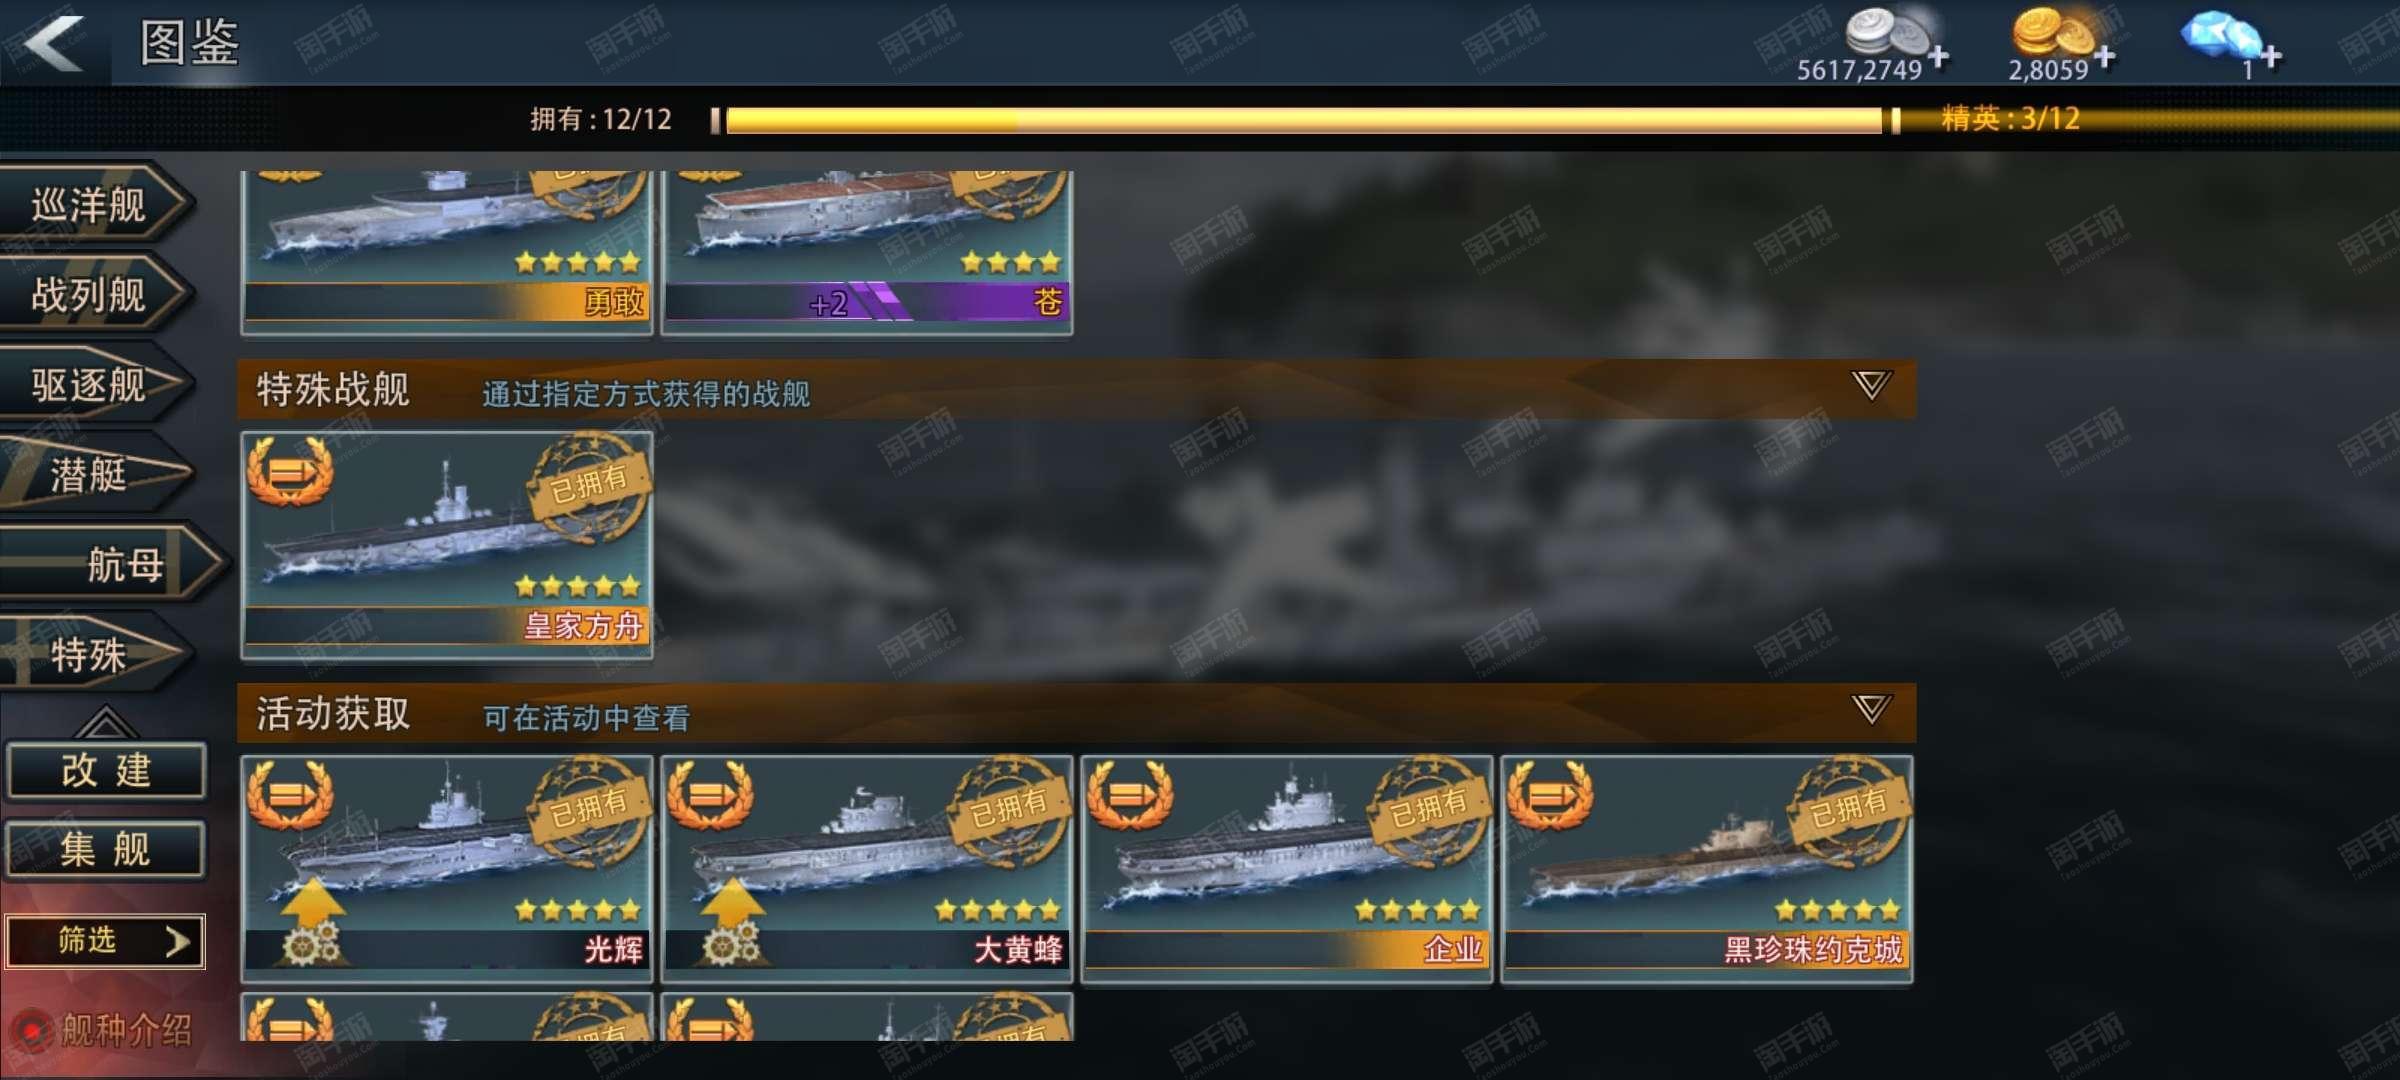Image resolution: width=2400 pixels, height=1080 pixels.
Task: Add silver coins with plus icon
Action: coord(1938,57)
